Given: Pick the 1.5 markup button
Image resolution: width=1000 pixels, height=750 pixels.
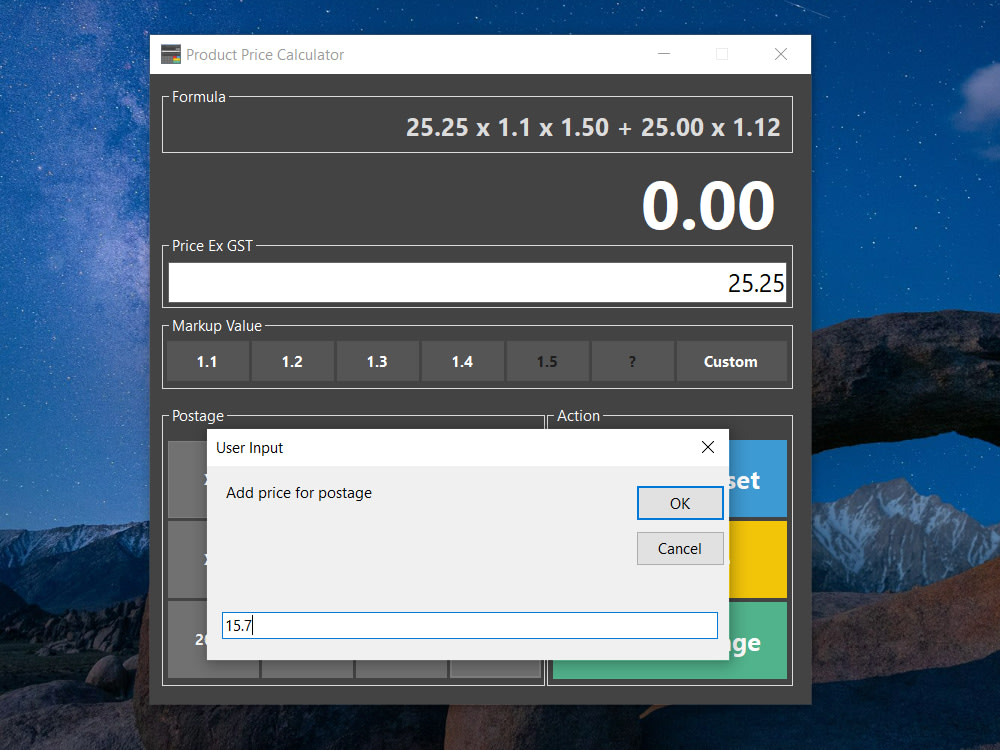Looking at the screenshot, I should click(547, 362).
